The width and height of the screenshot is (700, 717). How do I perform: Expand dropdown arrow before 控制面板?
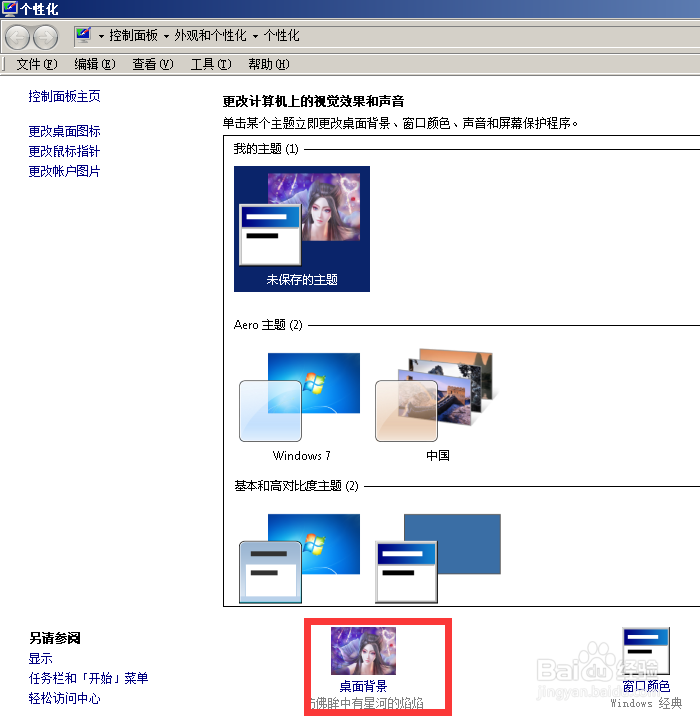point(101,36)
